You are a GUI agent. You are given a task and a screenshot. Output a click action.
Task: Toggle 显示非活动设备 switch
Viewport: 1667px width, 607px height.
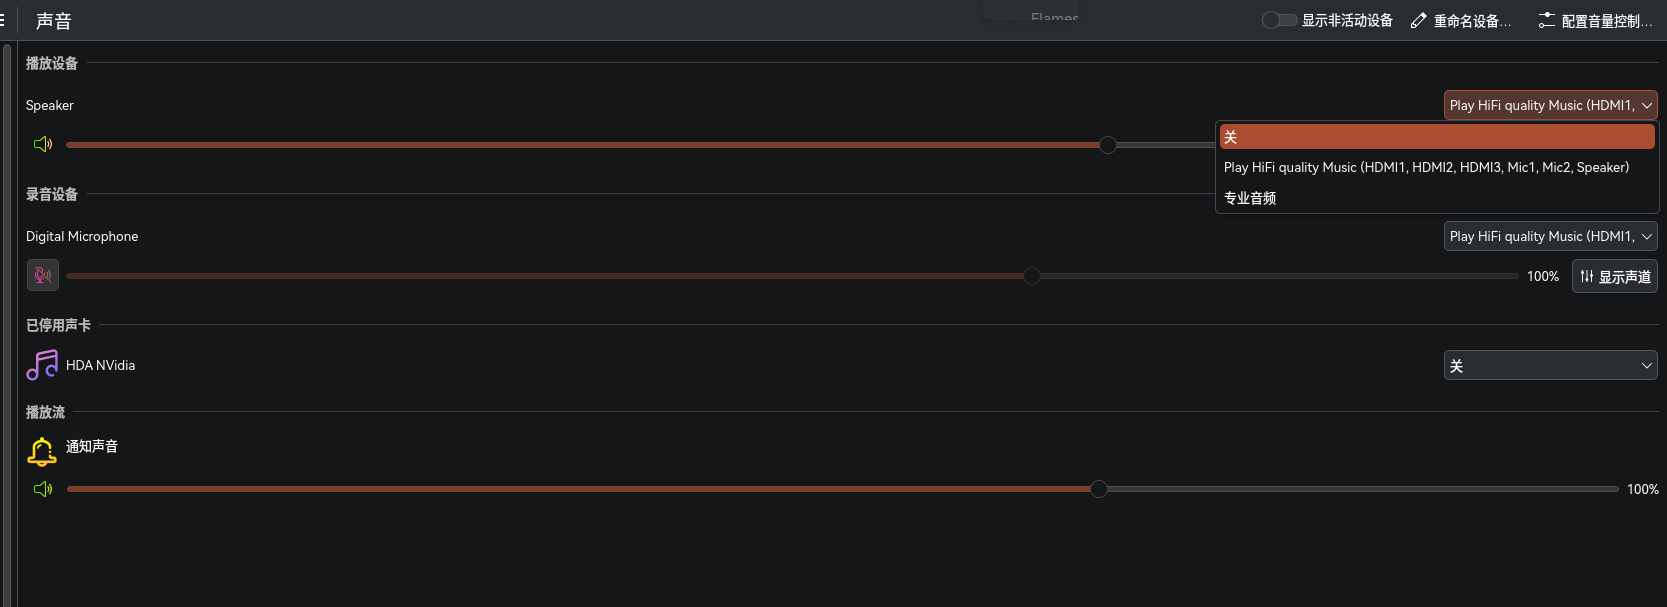pos(1279,20)
